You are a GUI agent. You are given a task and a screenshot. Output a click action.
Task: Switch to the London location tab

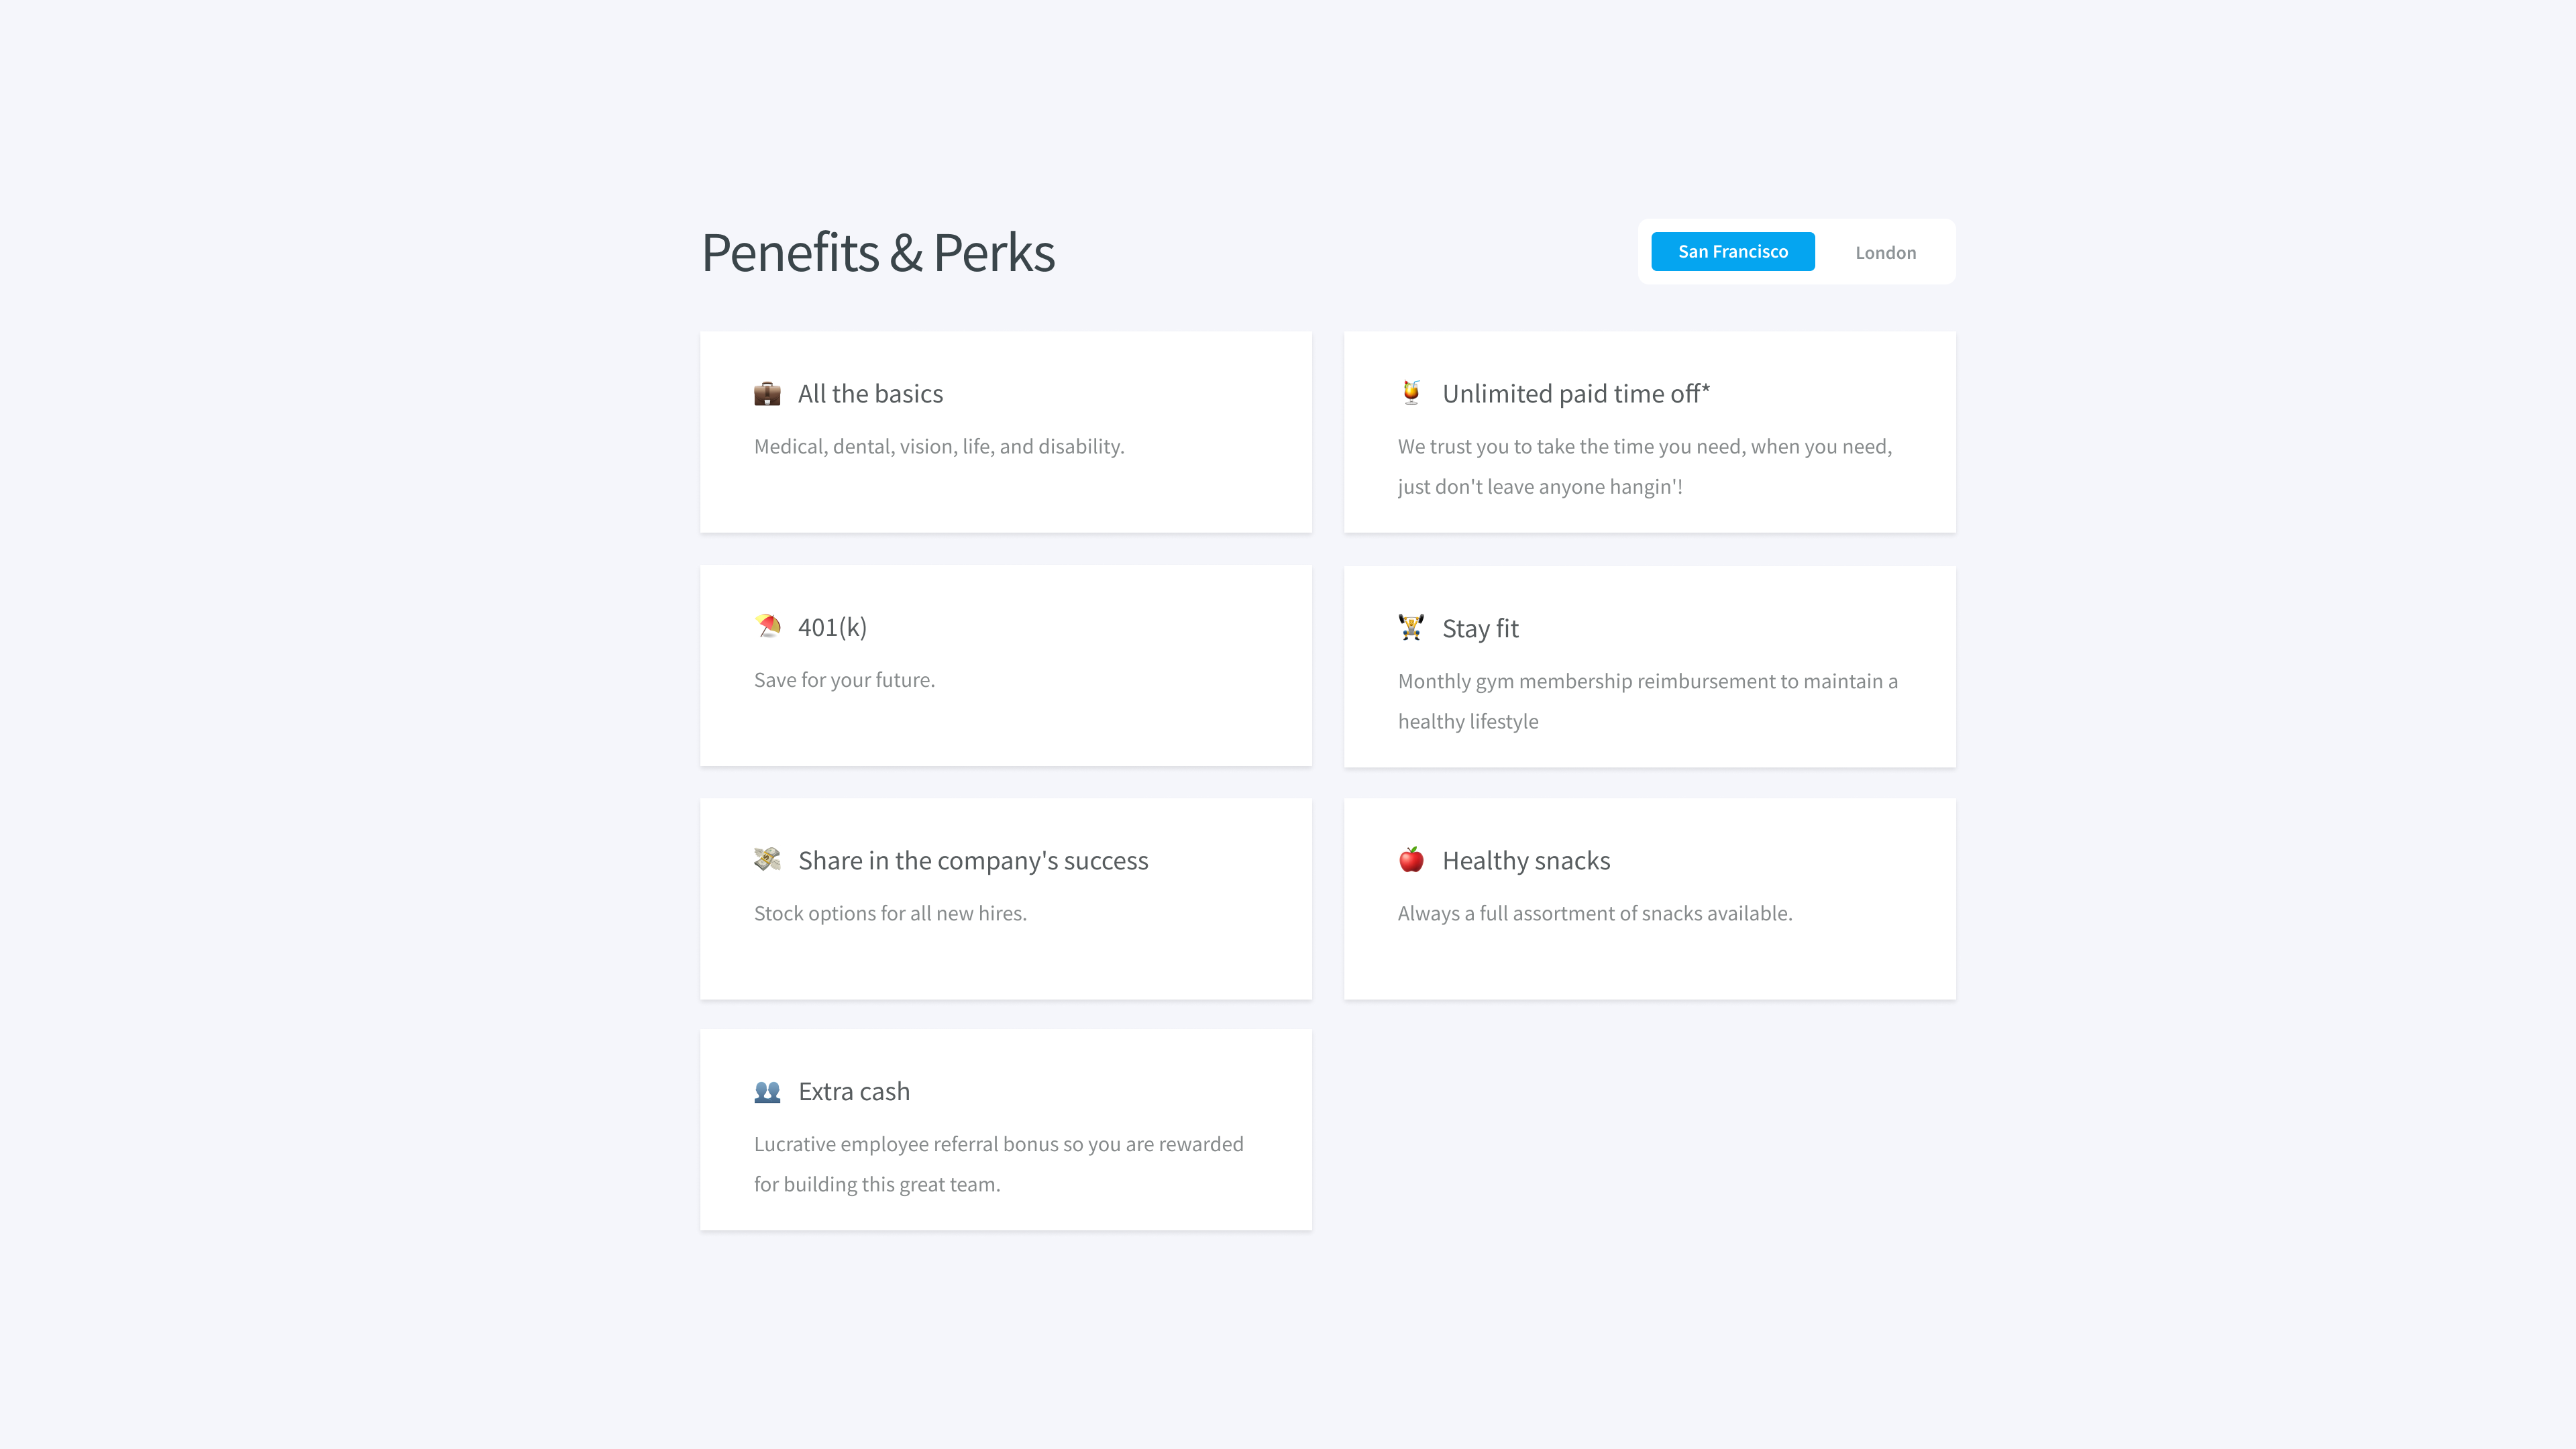1885,253
